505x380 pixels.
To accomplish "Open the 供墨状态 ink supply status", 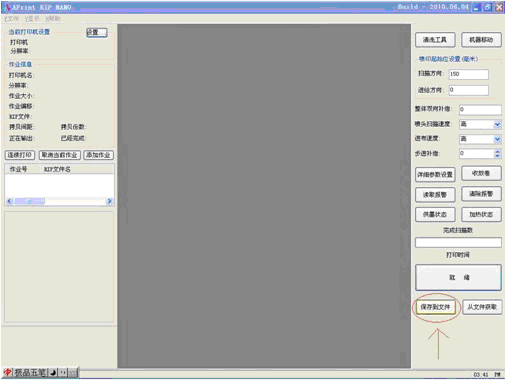I will point(435,214).
